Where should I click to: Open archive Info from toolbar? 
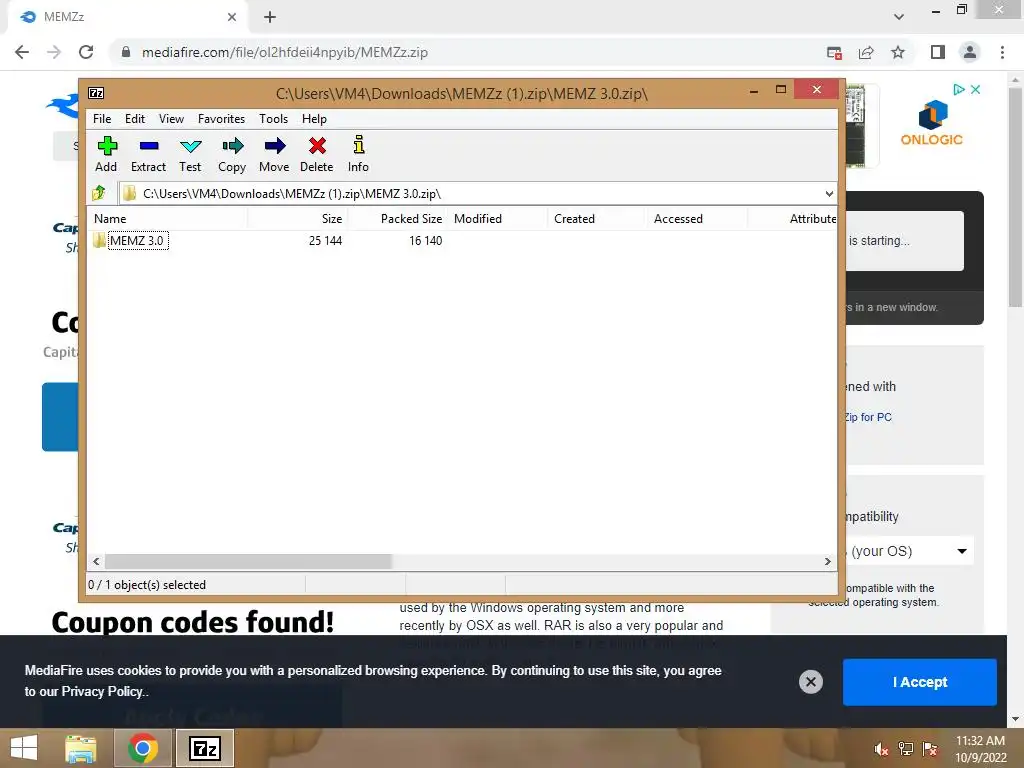pyautogui.click(x=359, y=154)
